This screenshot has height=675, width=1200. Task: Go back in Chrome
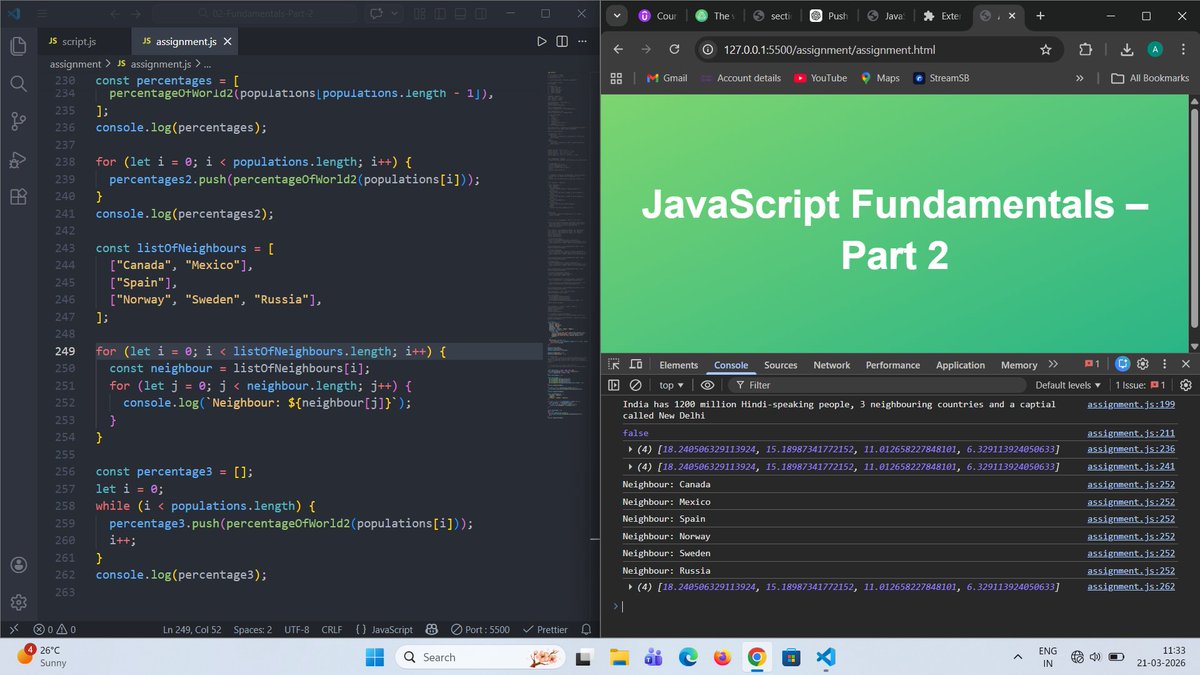coord(618,50)
